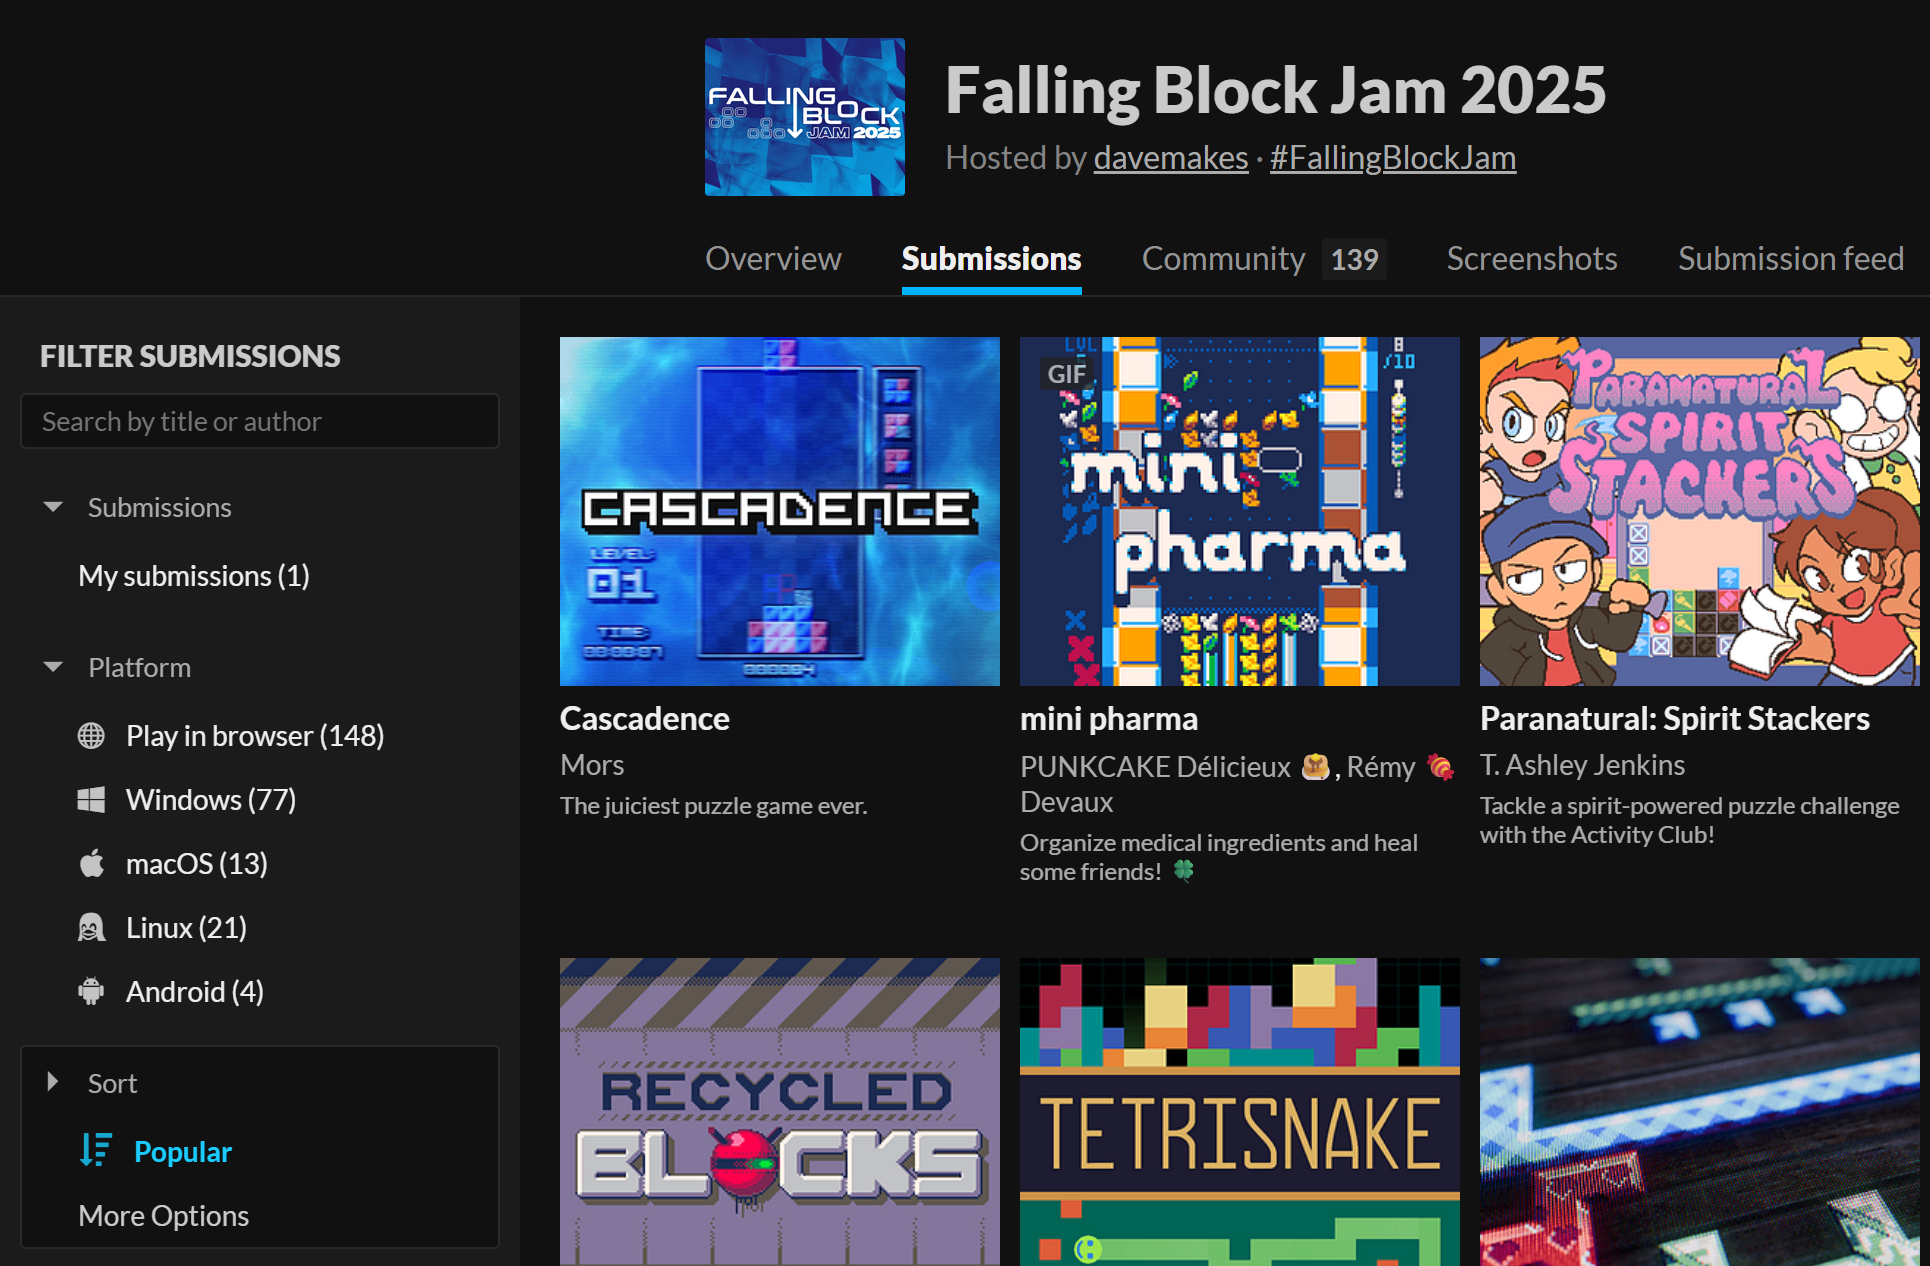Image resolution: width=1930 pixels, height=1266 pixels.
Task: Filter by Windows (77) platform
Action: [210, 800]
